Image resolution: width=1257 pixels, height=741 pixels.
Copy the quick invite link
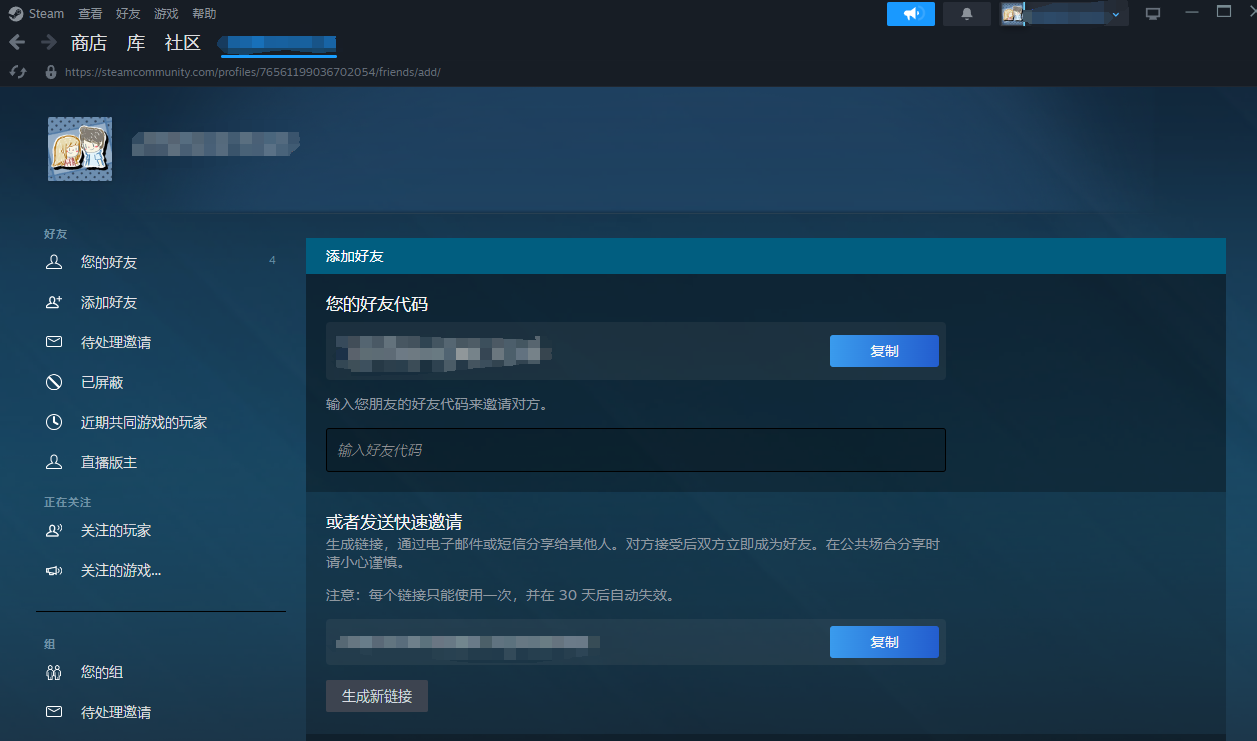pyautogui.click(x=884, y=642)
